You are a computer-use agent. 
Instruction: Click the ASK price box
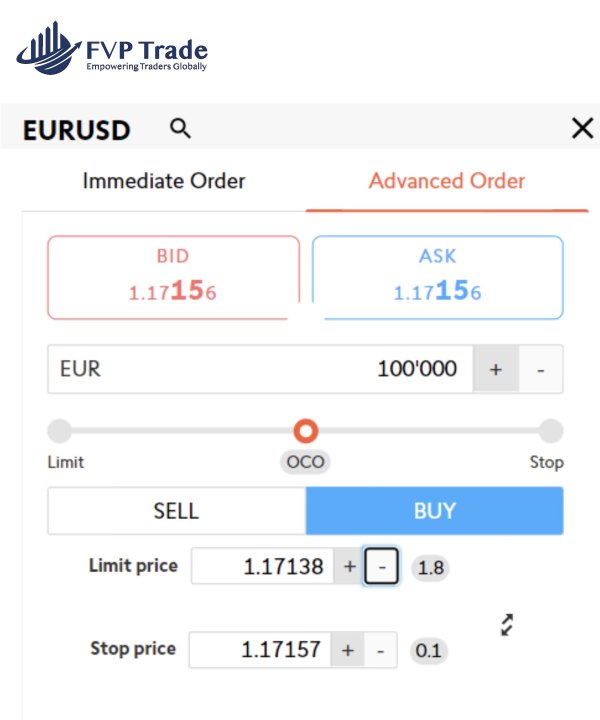tap(437, 277)
